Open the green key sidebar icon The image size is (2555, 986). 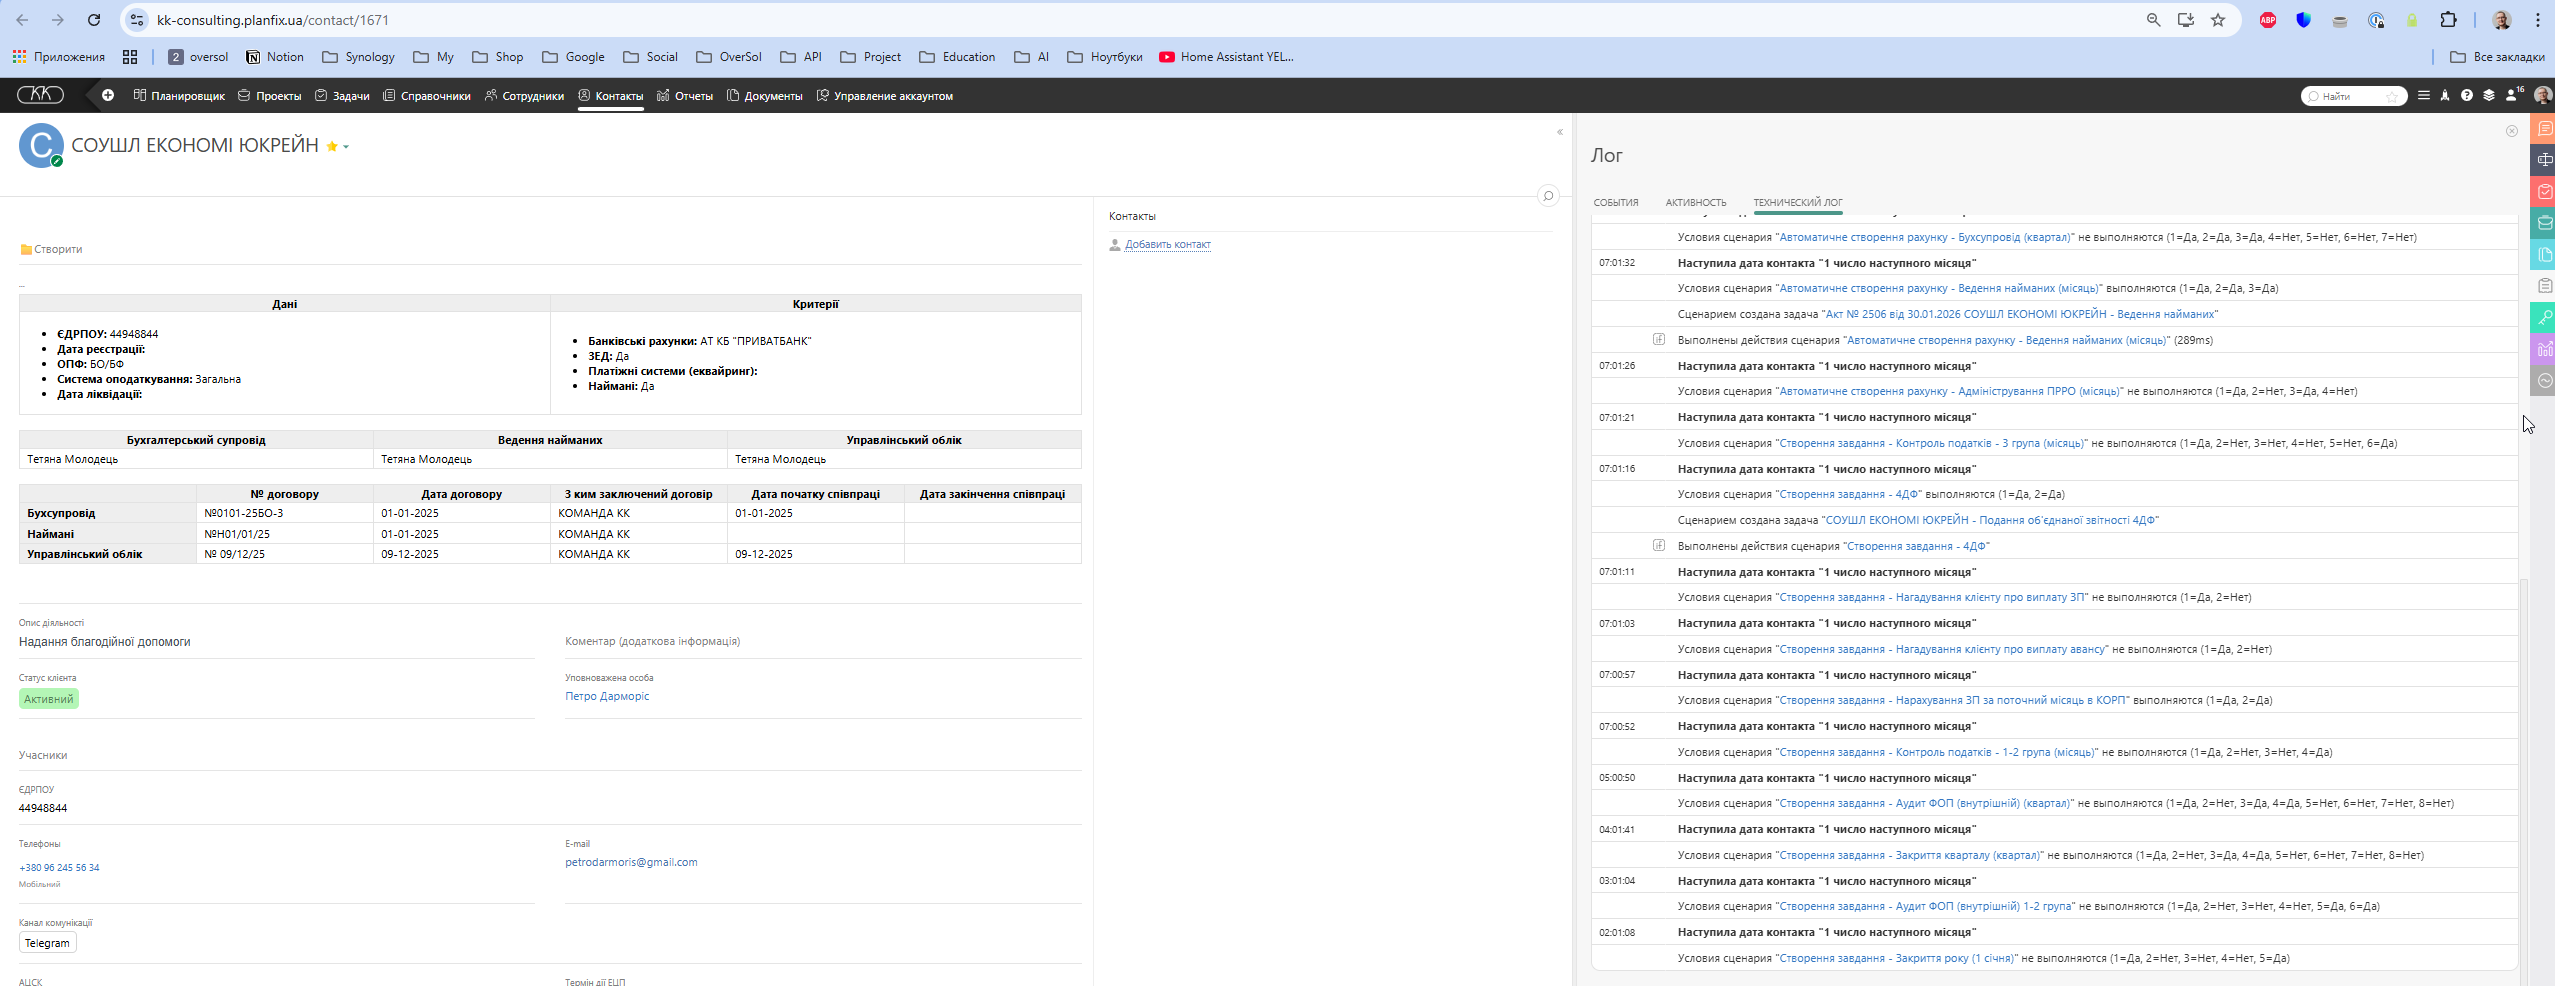(x=2544, y=317)
